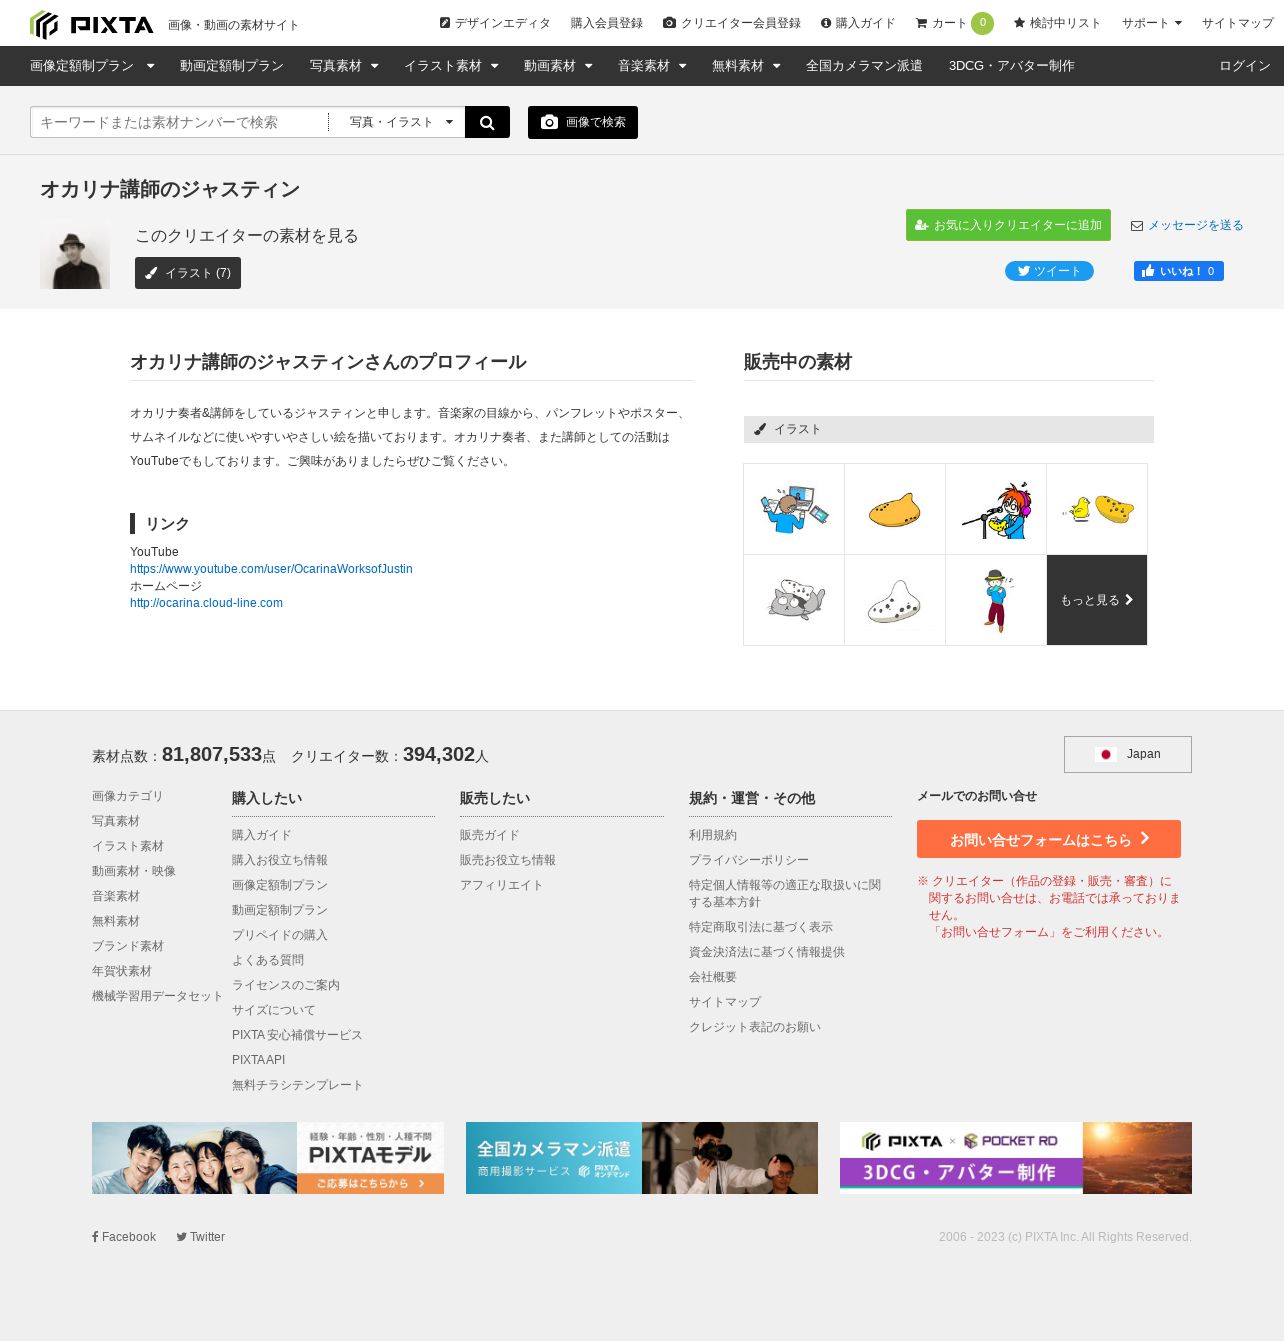
Task: Click the 3DCG・アバター制作 banner
Action: [1016, 1158]
